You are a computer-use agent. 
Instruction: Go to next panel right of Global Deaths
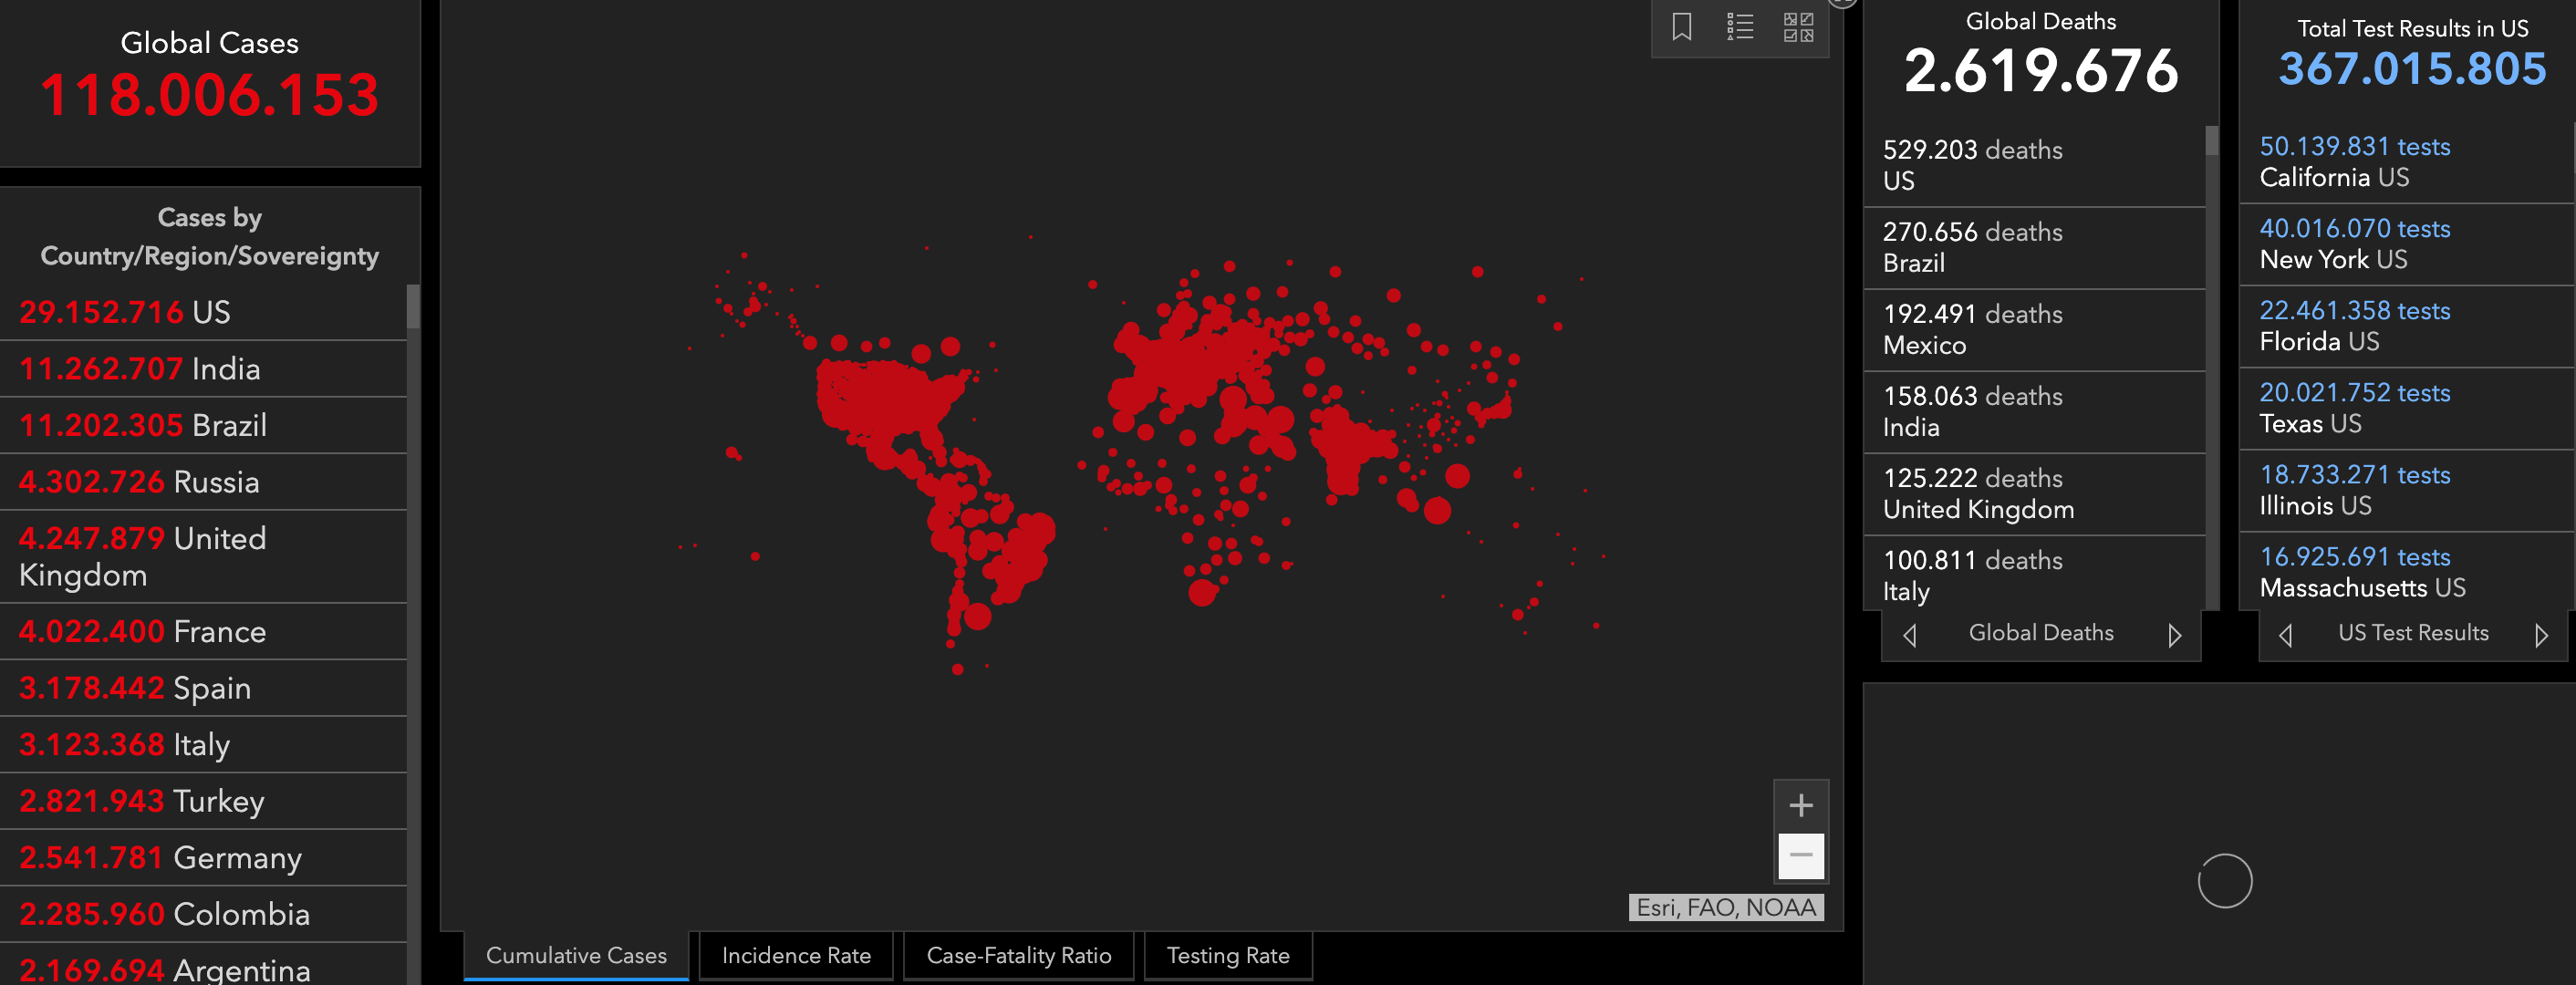(2174, 635)
